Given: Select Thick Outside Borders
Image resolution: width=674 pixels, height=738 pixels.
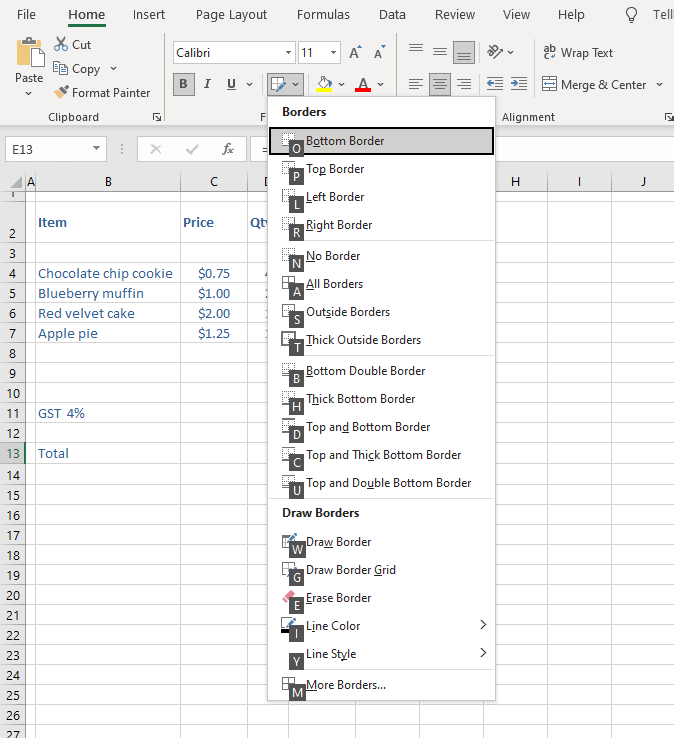Looking at the screenshot, I should click(x=381, y=340).
